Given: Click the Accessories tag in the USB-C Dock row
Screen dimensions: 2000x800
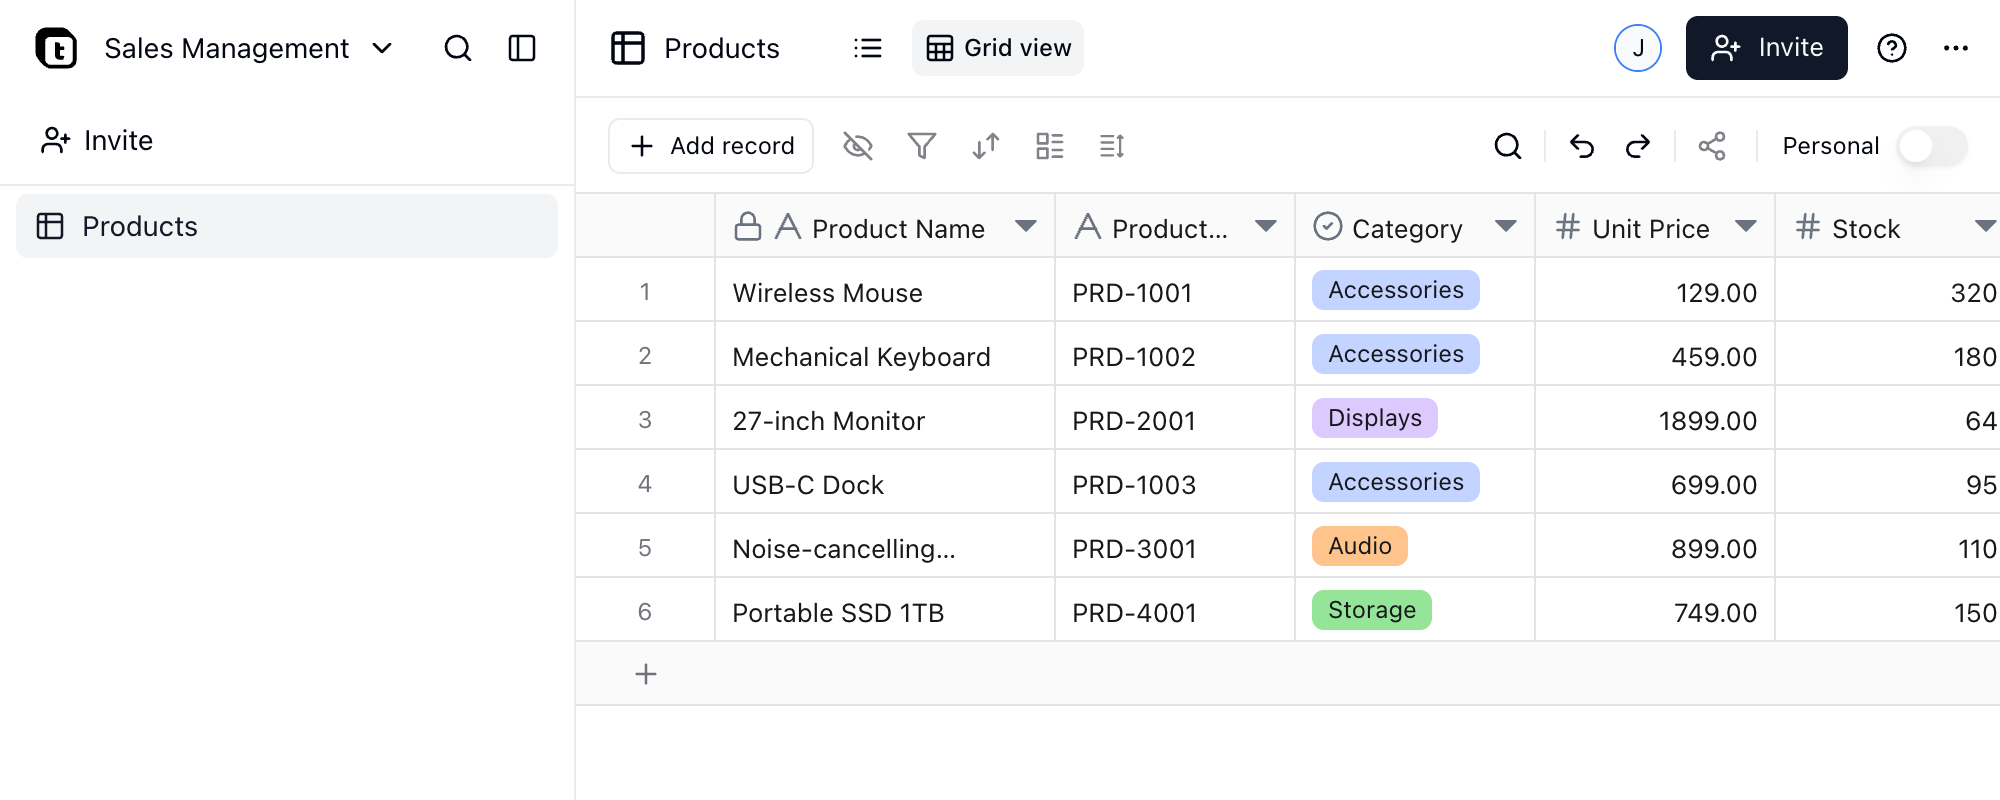Looking at the screenshot, I should [x=1396, y=482].
